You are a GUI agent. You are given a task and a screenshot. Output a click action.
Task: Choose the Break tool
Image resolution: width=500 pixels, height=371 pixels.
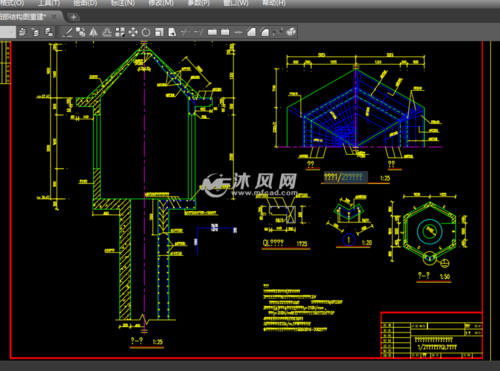click(x=225, y=32)
